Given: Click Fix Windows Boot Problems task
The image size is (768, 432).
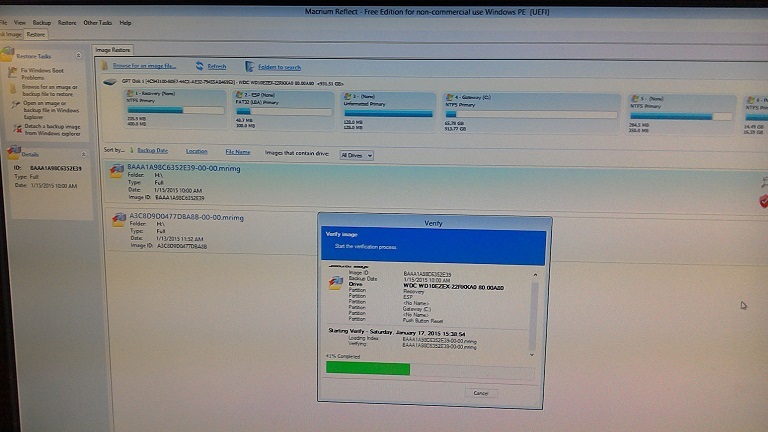Looking at the screenshot, I should (43, 74).
